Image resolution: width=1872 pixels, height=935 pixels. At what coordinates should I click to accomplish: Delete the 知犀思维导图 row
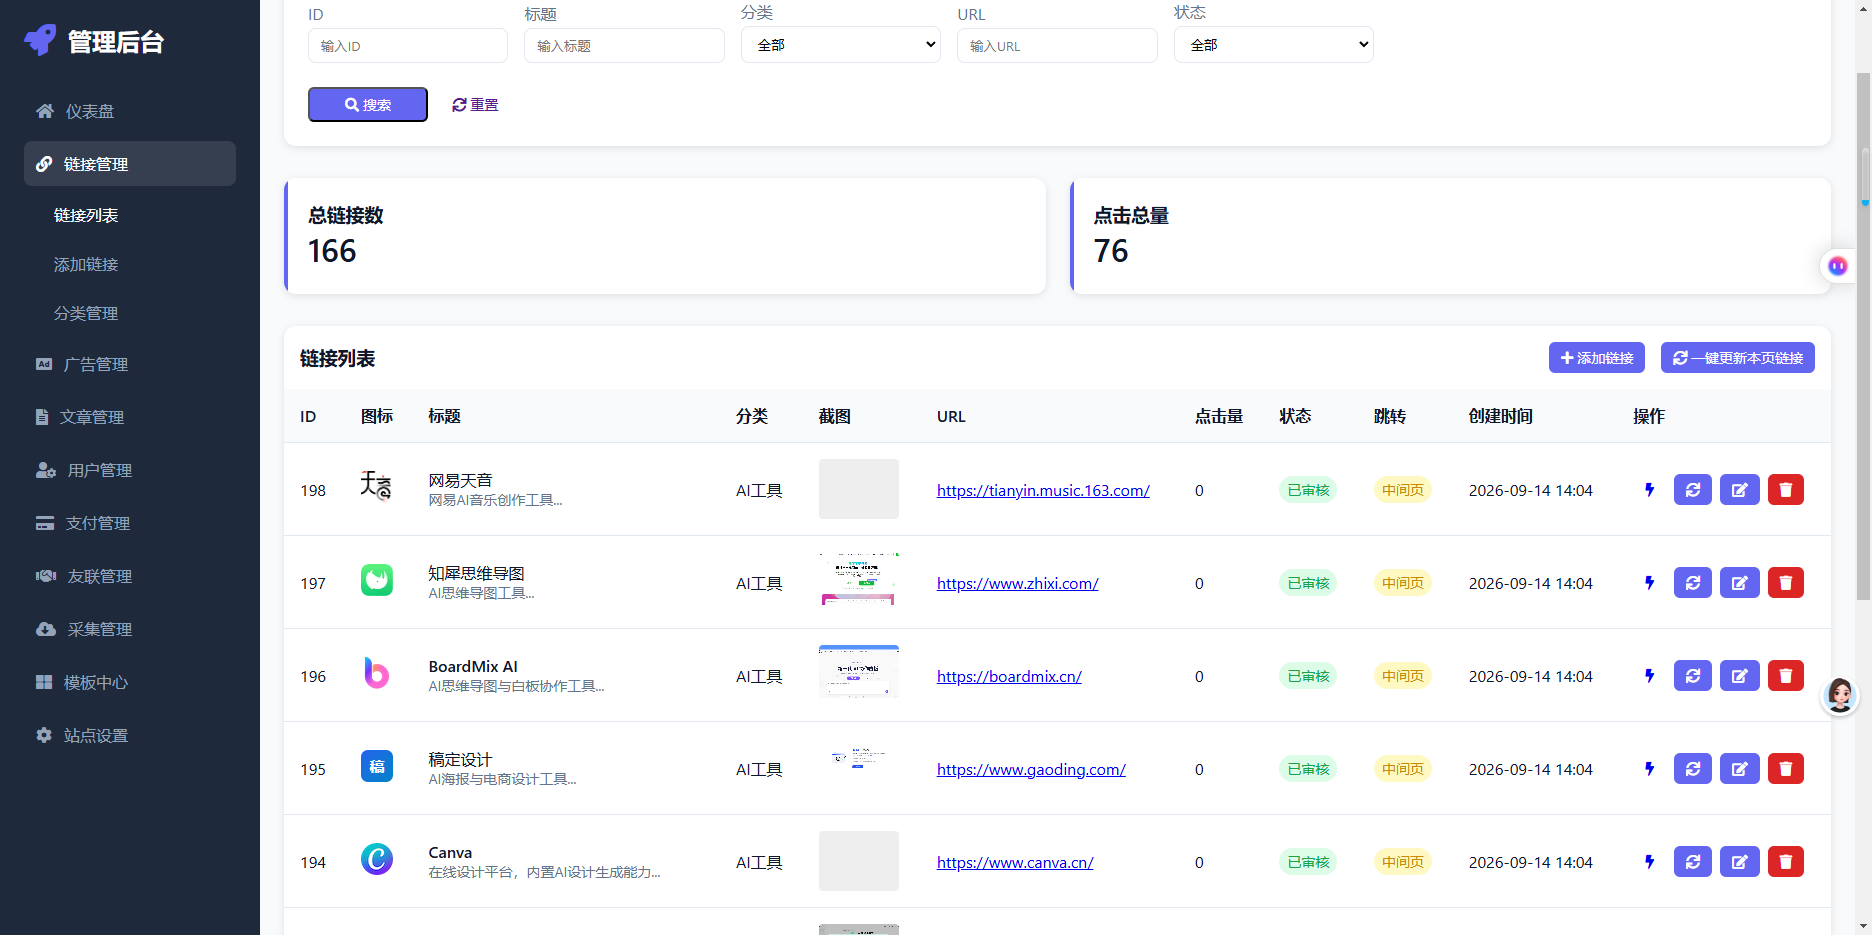point(1786,583)
